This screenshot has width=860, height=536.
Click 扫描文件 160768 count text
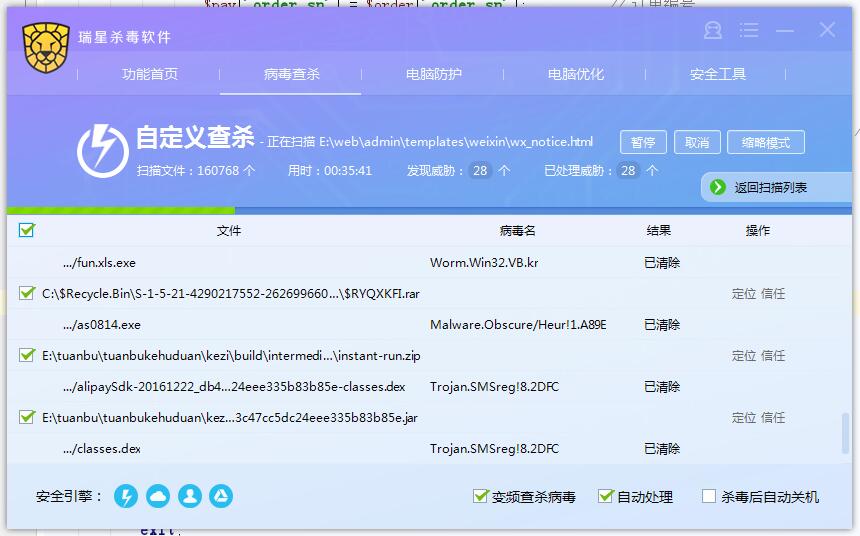196,171
